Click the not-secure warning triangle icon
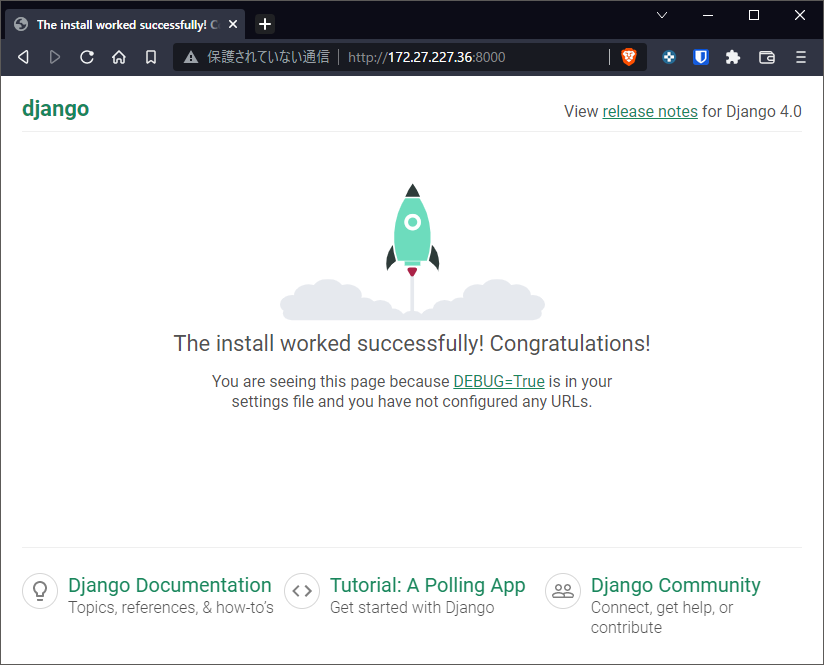The height and width of the screenshot is (665, 824). point(191,57)
